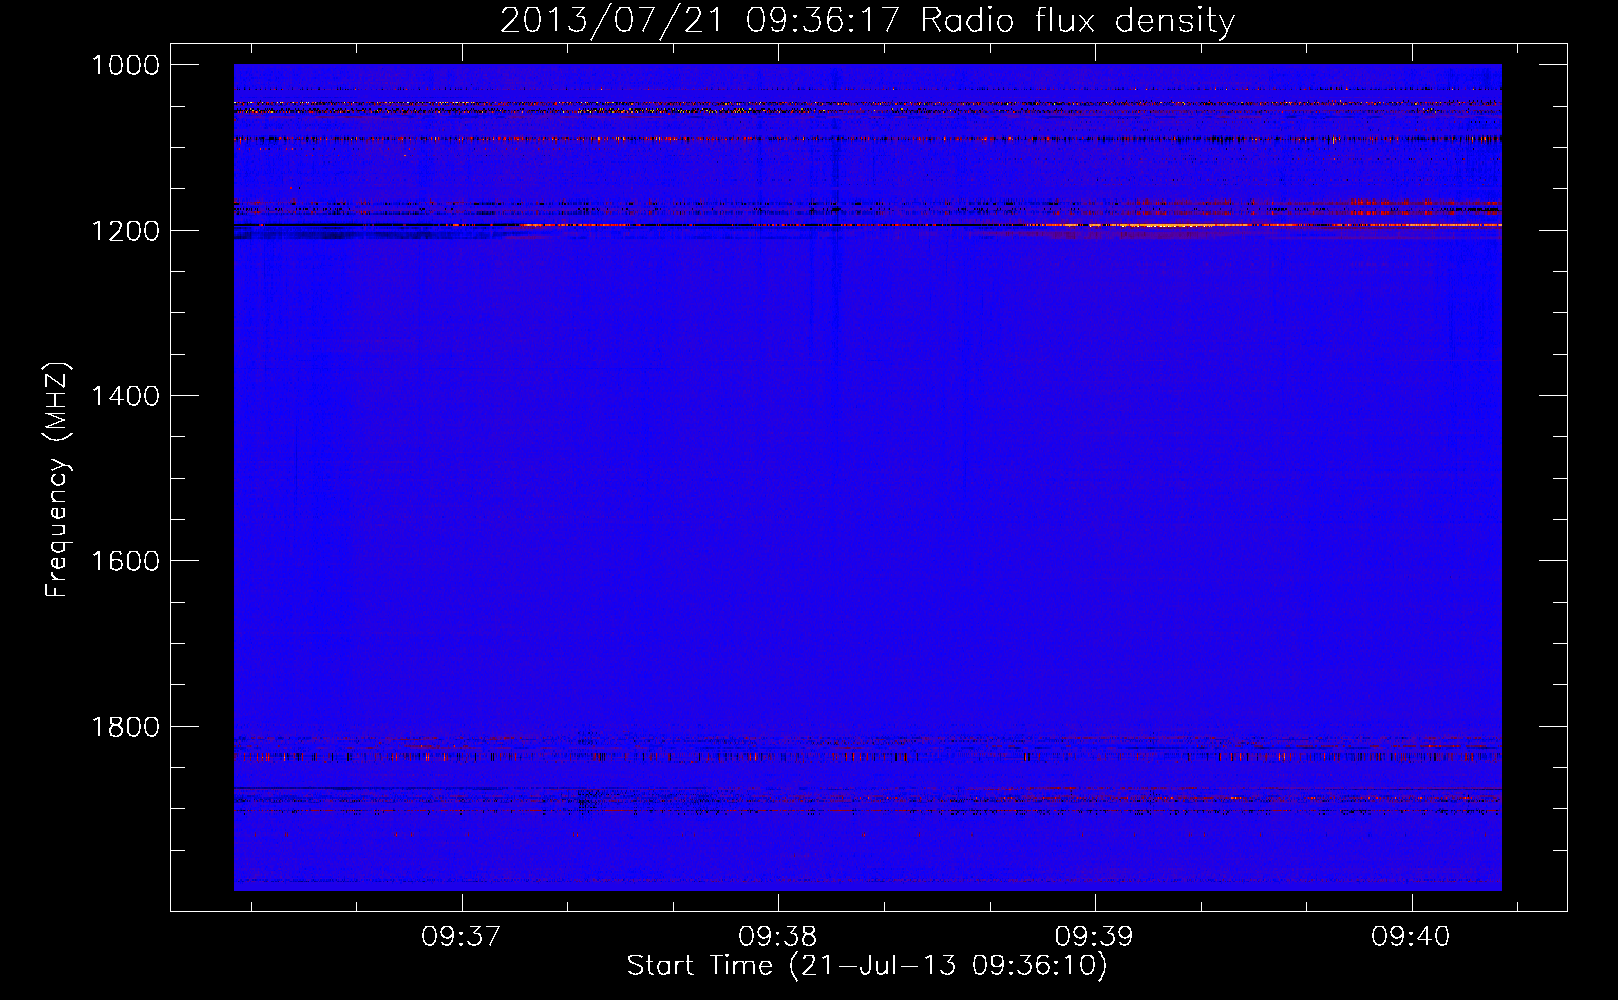This screenshot has height=1000, width=1618.
Task: Click the '09:40' time axis label
Action: [x=1410, y=937]
